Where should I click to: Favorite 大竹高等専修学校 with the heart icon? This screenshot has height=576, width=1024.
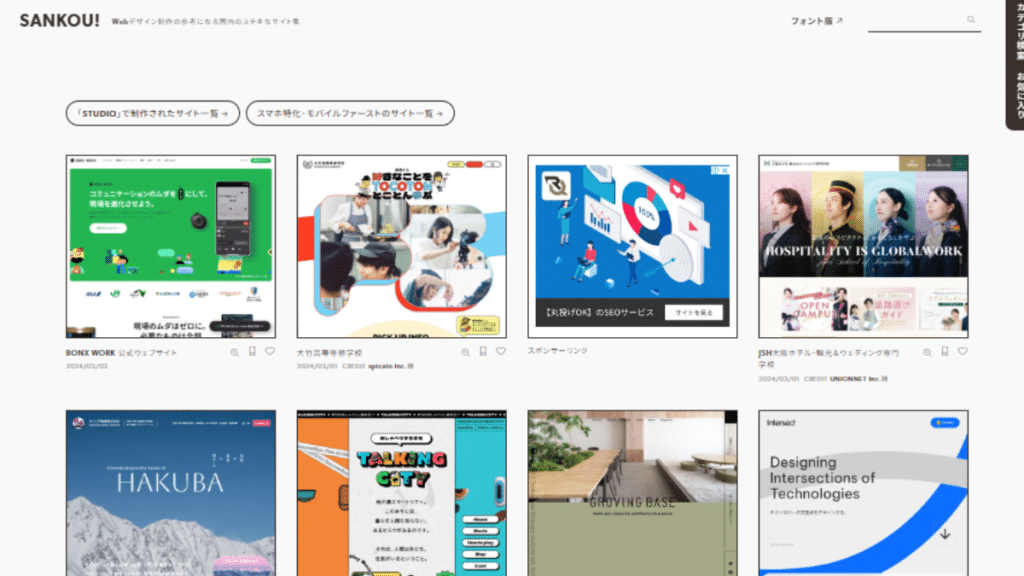pos(501,352)
